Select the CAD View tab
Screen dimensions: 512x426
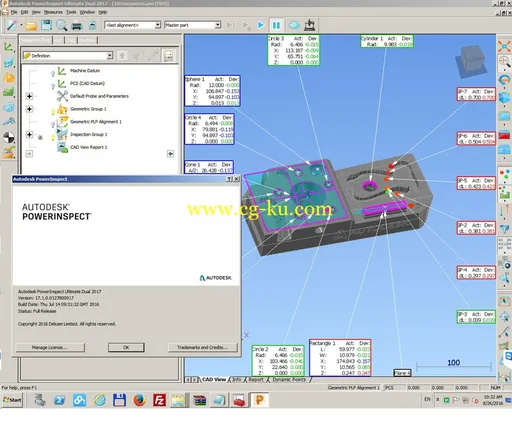point(214,380)
